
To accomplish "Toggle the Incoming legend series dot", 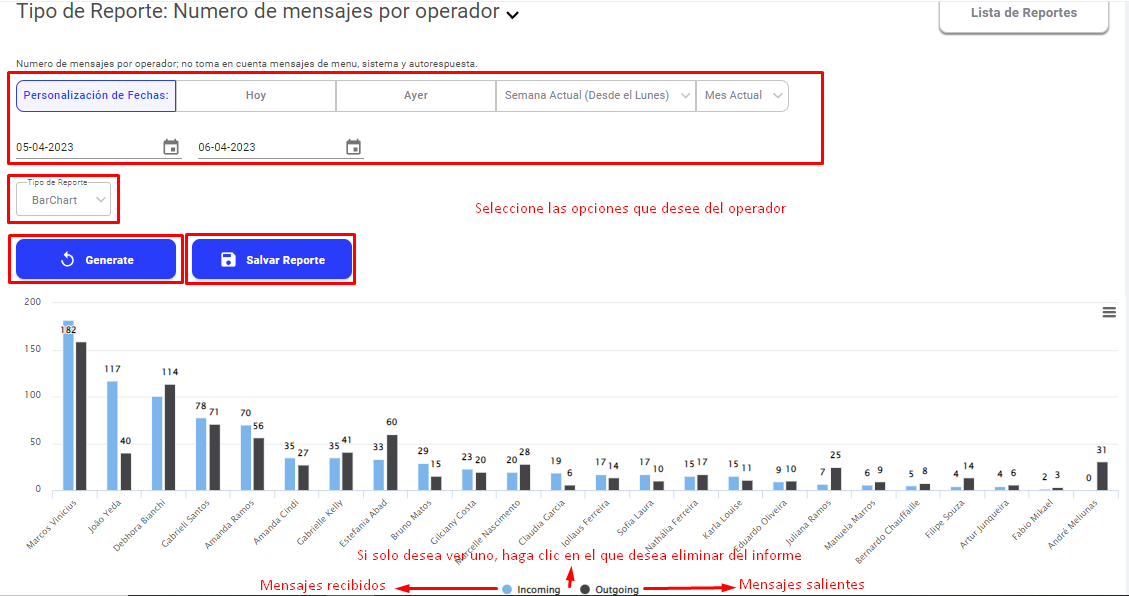I will pyautogui.click(x=508, y=590).
